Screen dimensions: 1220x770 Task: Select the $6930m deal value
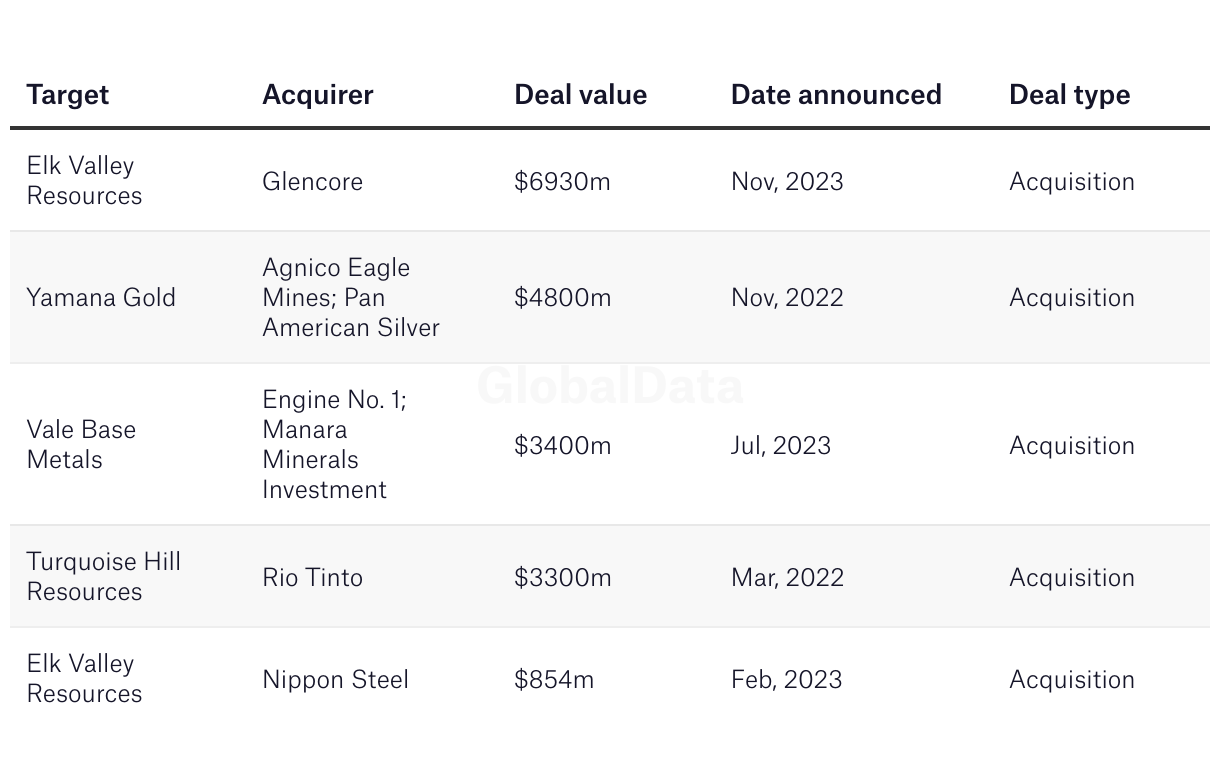click(x=563, y=181)
